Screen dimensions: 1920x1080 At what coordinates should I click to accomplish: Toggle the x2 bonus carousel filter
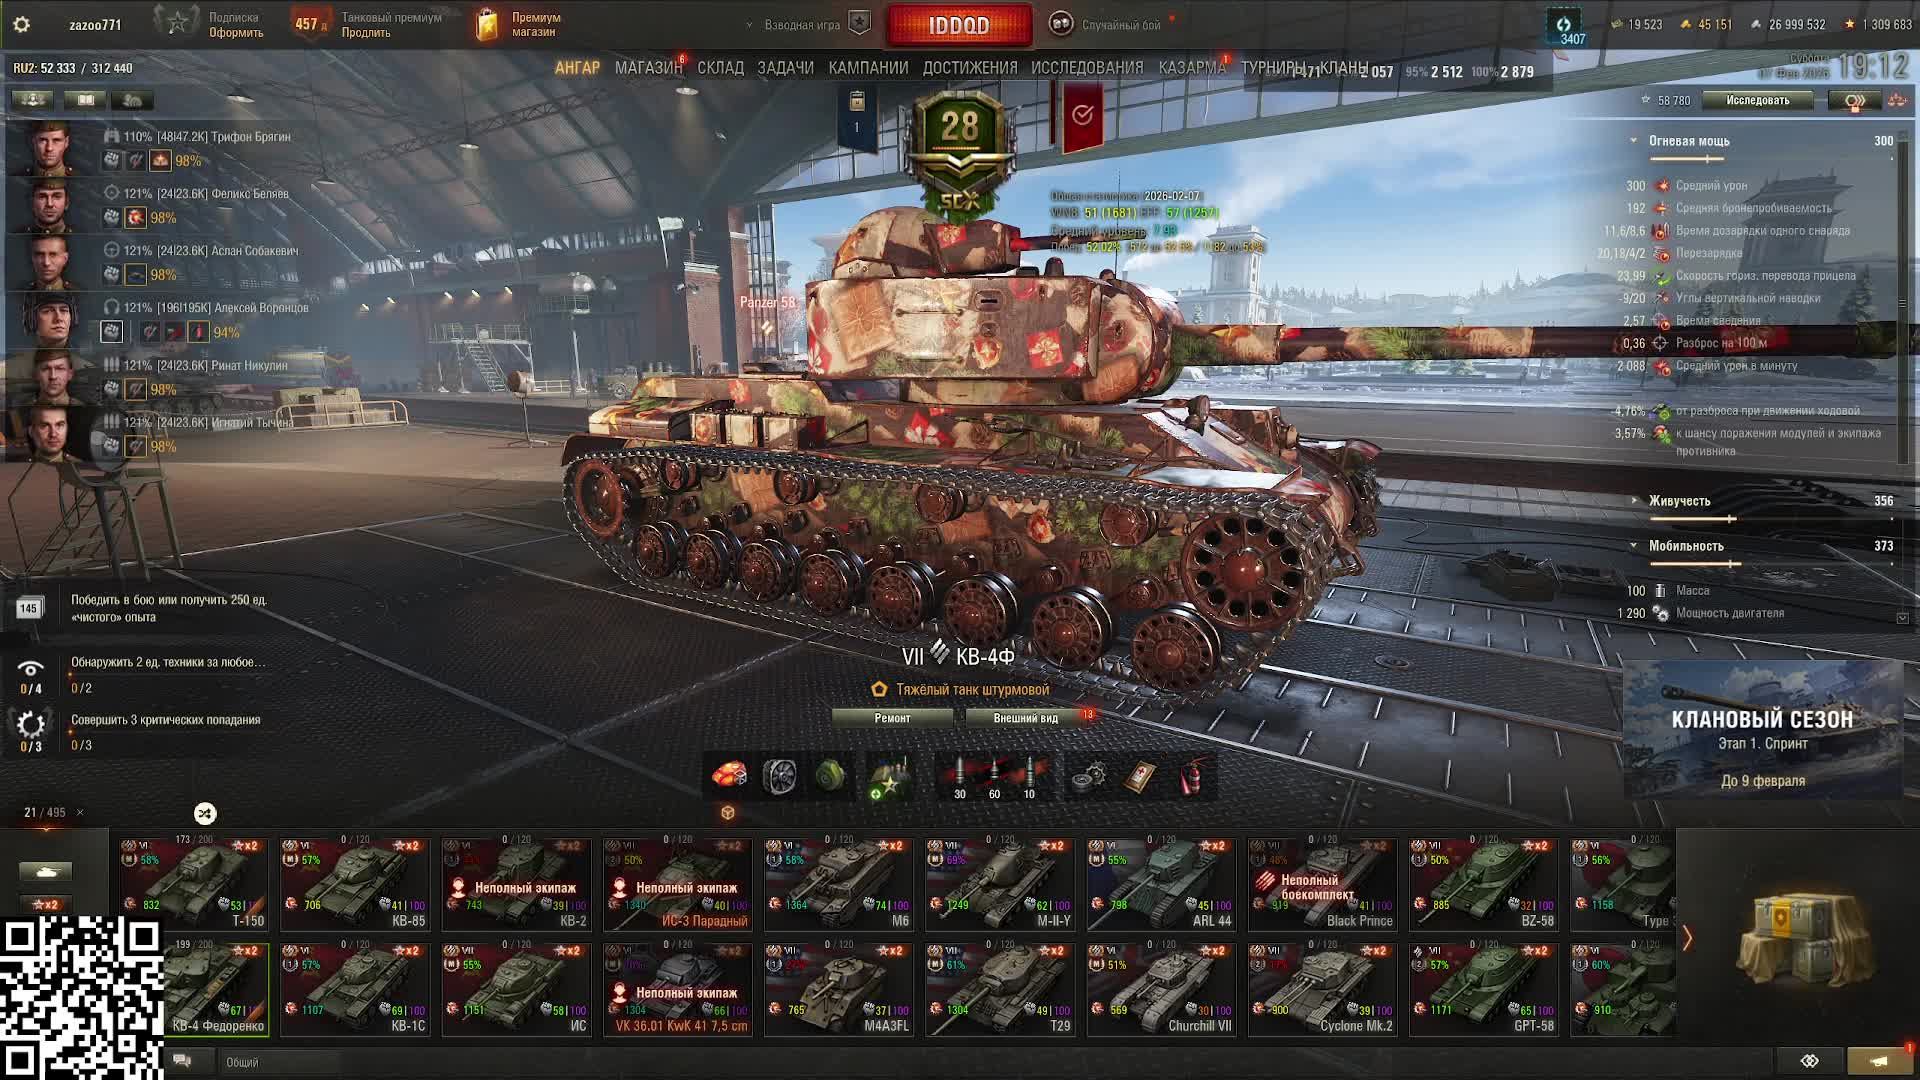(46, 904)
